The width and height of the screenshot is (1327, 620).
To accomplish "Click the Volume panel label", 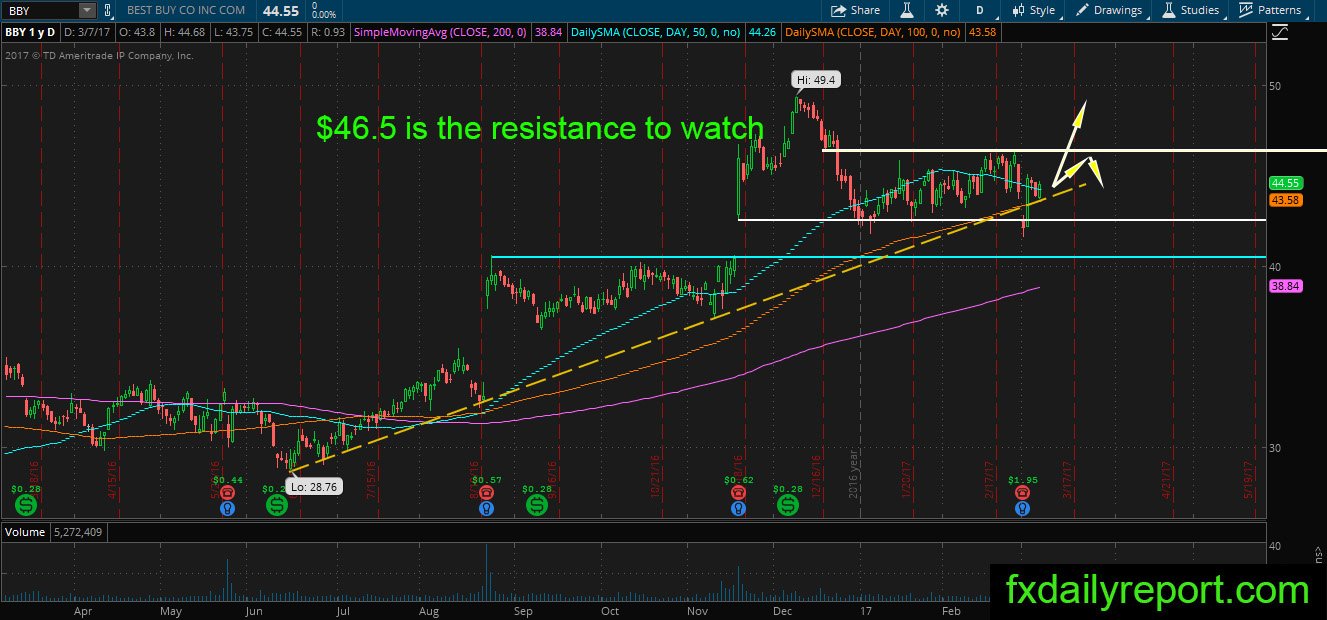I will pos(25,532).
